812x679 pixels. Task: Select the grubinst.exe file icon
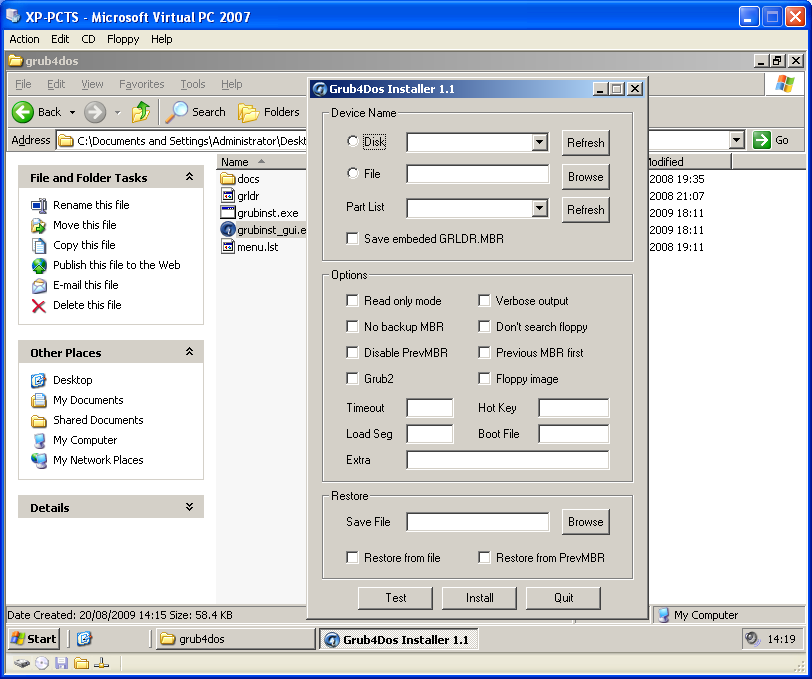pyautogui.click(x=228, y=212)
